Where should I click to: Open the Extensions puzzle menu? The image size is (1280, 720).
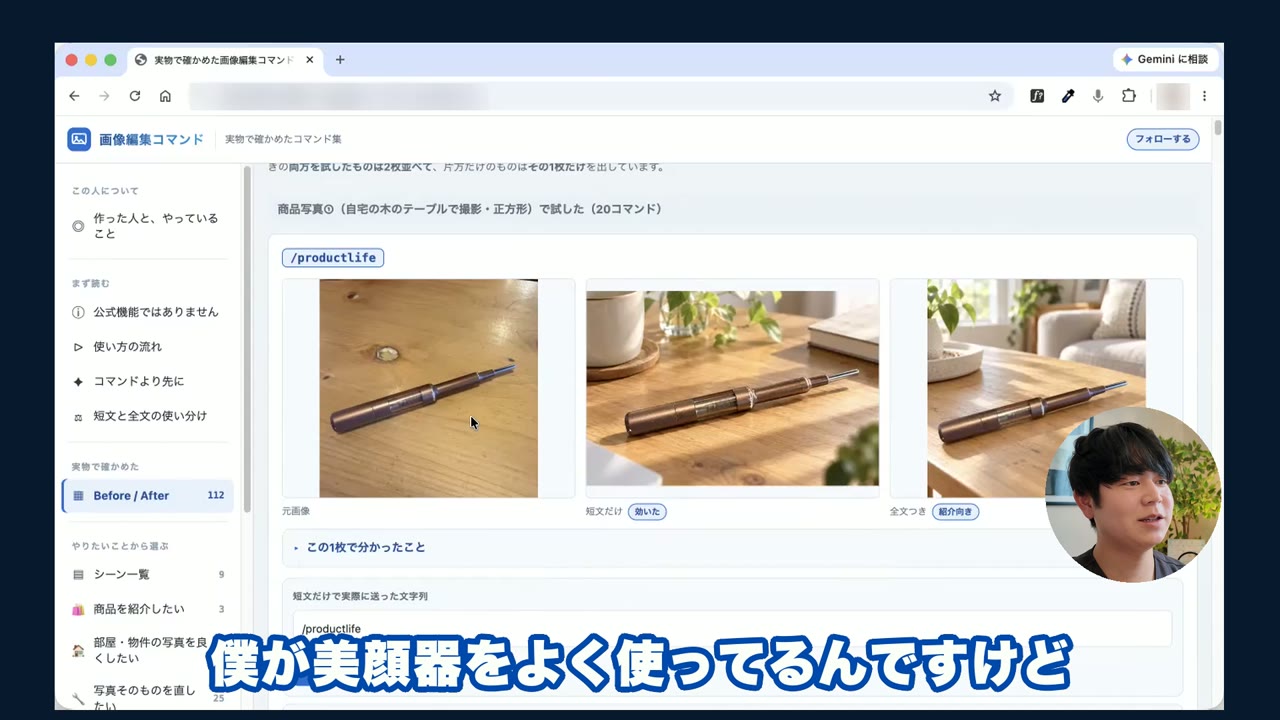[x=1129, y=96]
